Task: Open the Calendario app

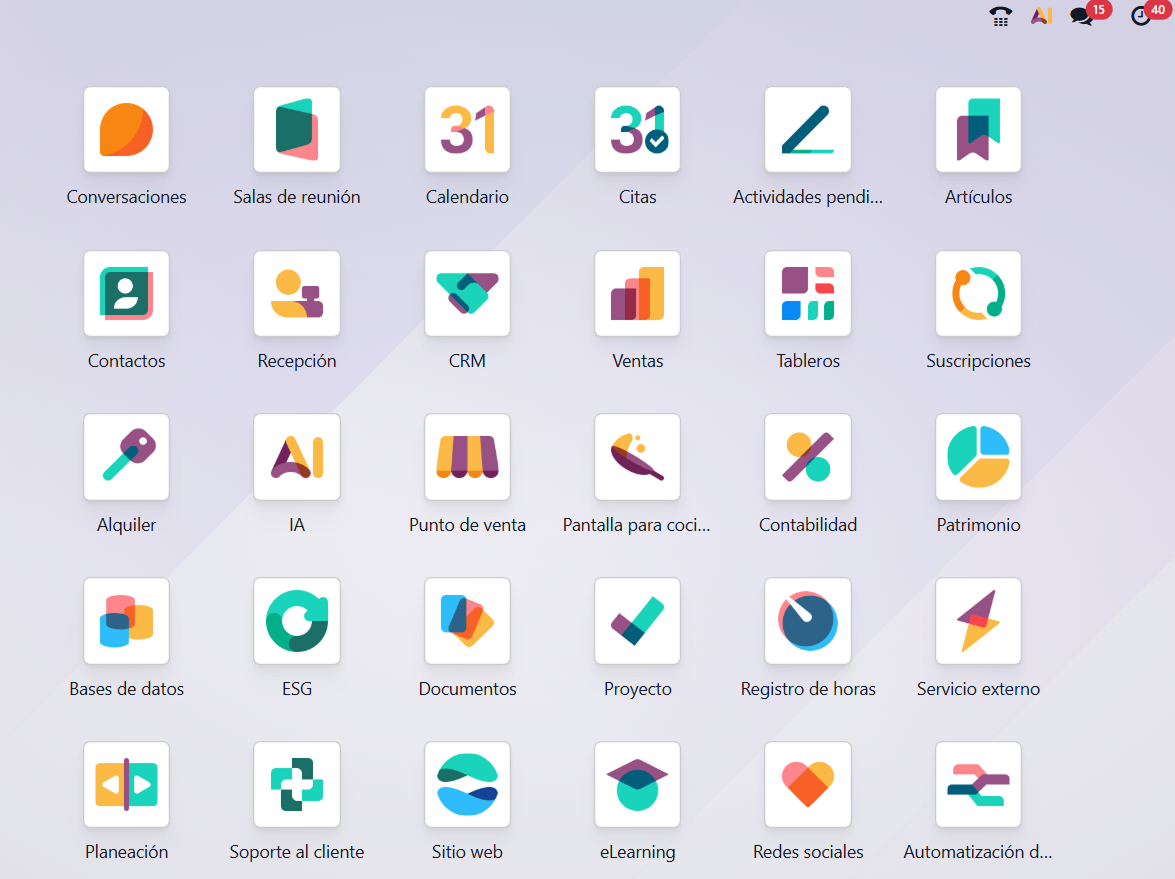Action: click(x=467, y=129)
